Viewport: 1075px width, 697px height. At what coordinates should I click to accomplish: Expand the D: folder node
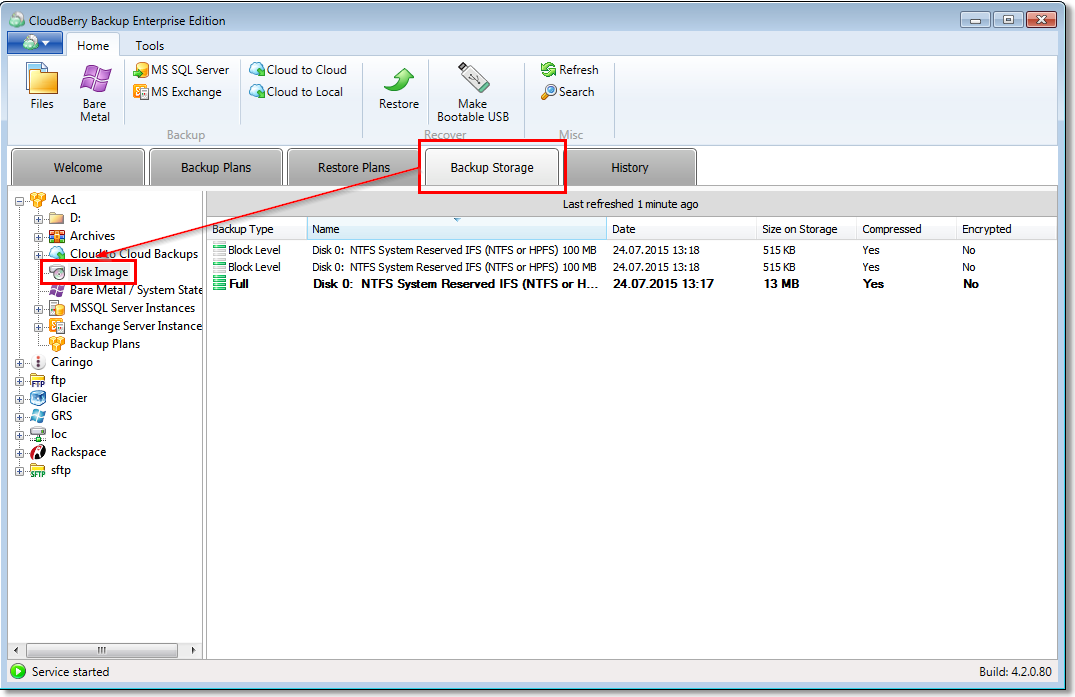(x=39, y=219)
